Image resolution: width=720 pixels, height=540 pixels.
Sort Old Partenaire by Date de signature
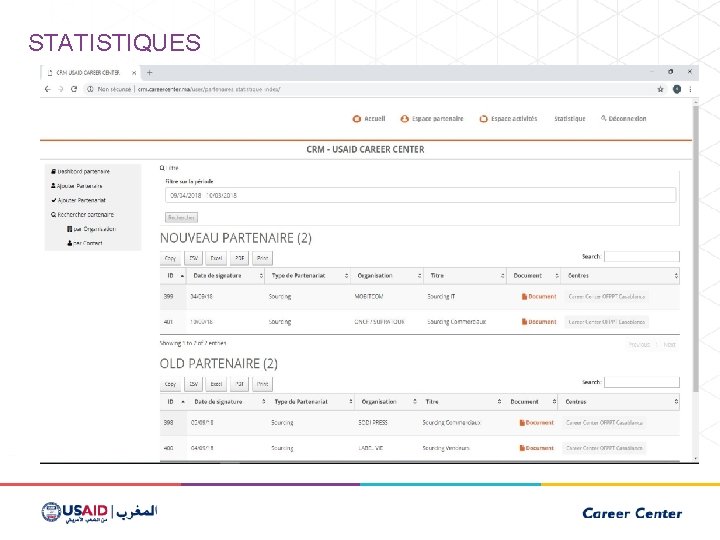click(x=227, y=402)
